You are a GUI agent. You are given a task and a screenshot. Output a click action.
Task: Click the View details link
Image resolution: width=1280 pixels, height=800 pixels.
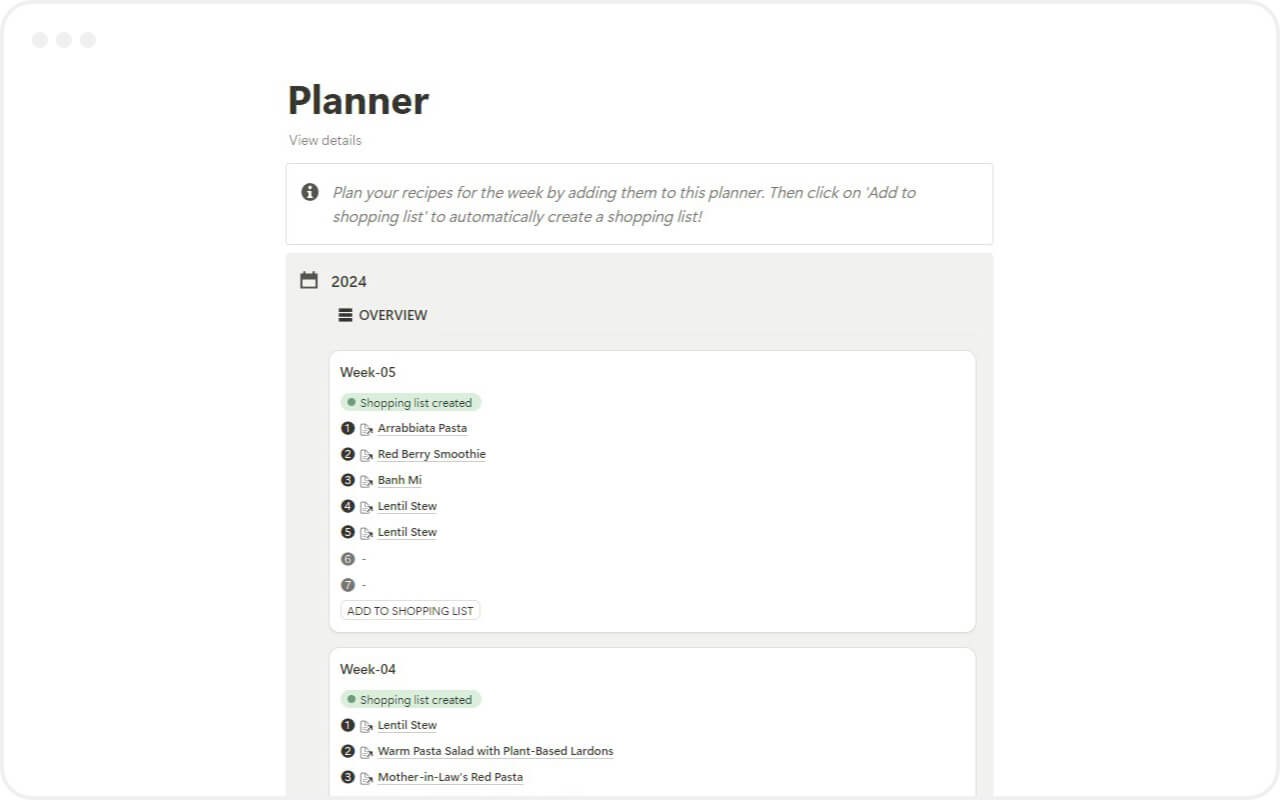[x=325, y=140]
